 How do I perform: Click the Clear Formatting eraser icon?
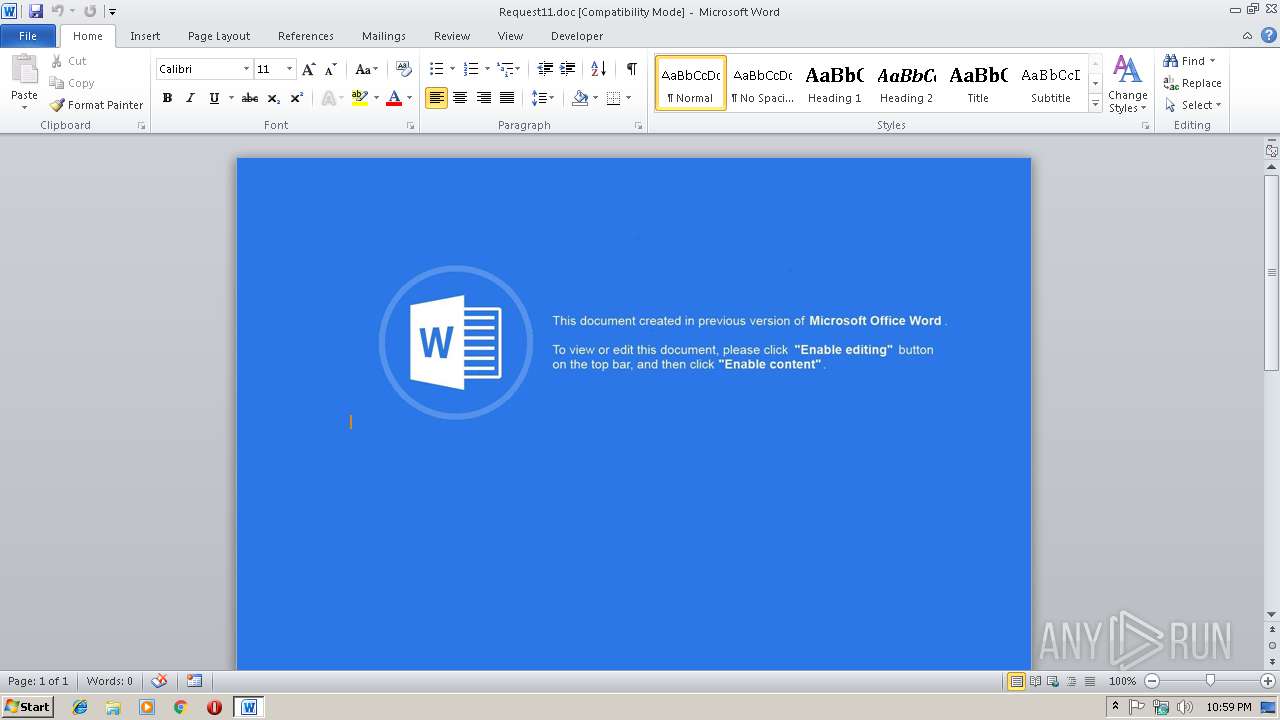click(x=404, y=69)
